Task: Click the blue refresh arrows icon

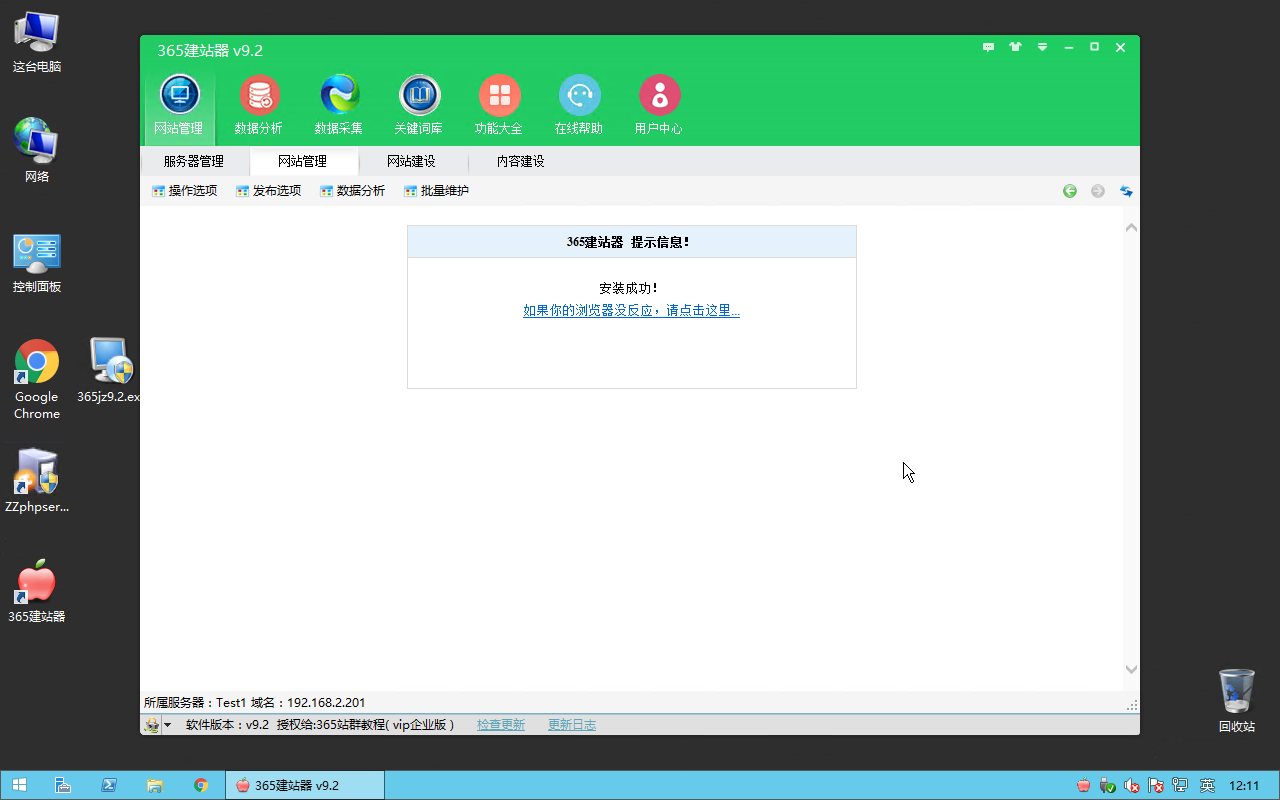Action: point(1126,191)
